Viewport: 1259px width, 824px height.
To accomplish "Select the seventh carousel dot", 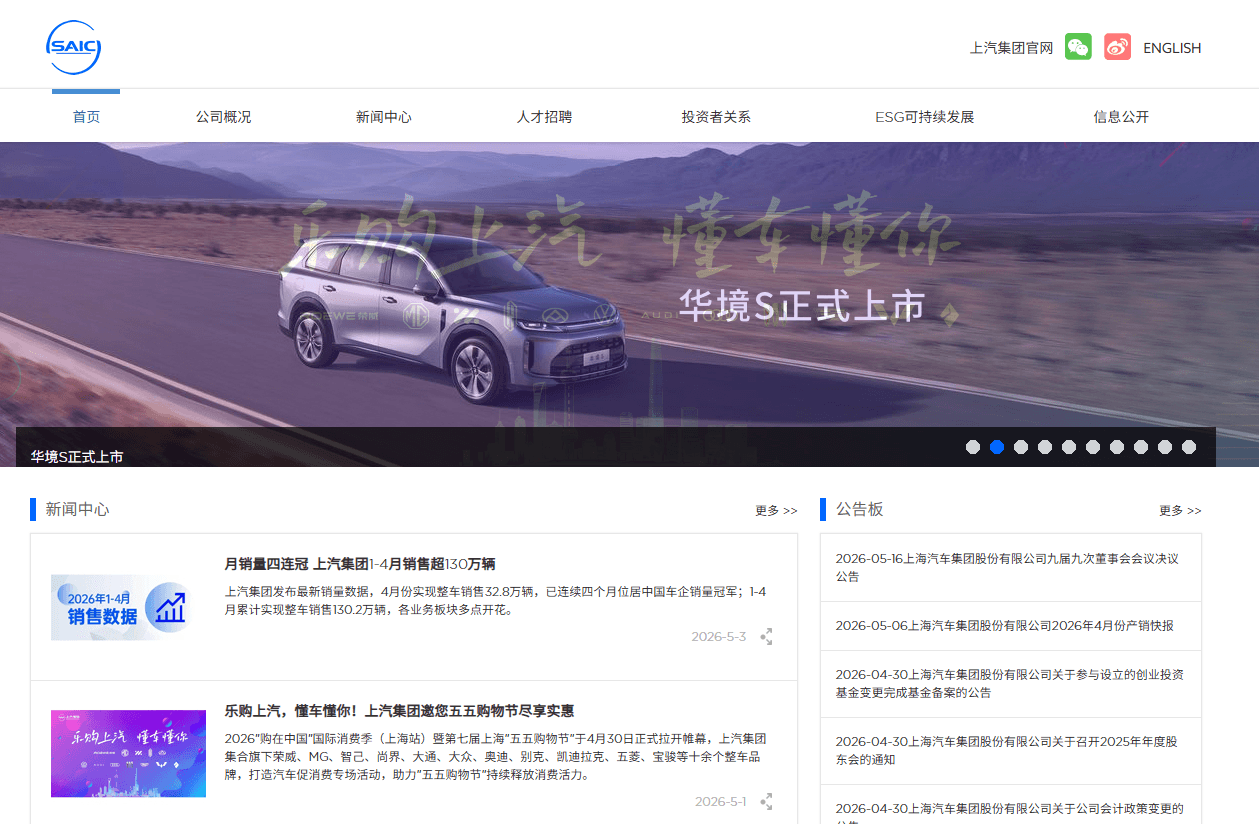I will pyautogui.click(x=1117, y=447).
